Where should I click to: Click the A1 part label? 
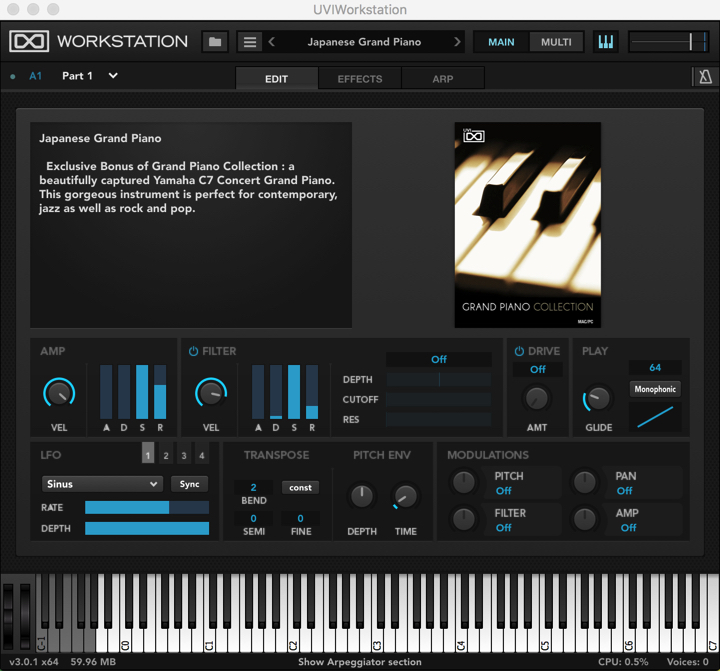coord(35,76)
